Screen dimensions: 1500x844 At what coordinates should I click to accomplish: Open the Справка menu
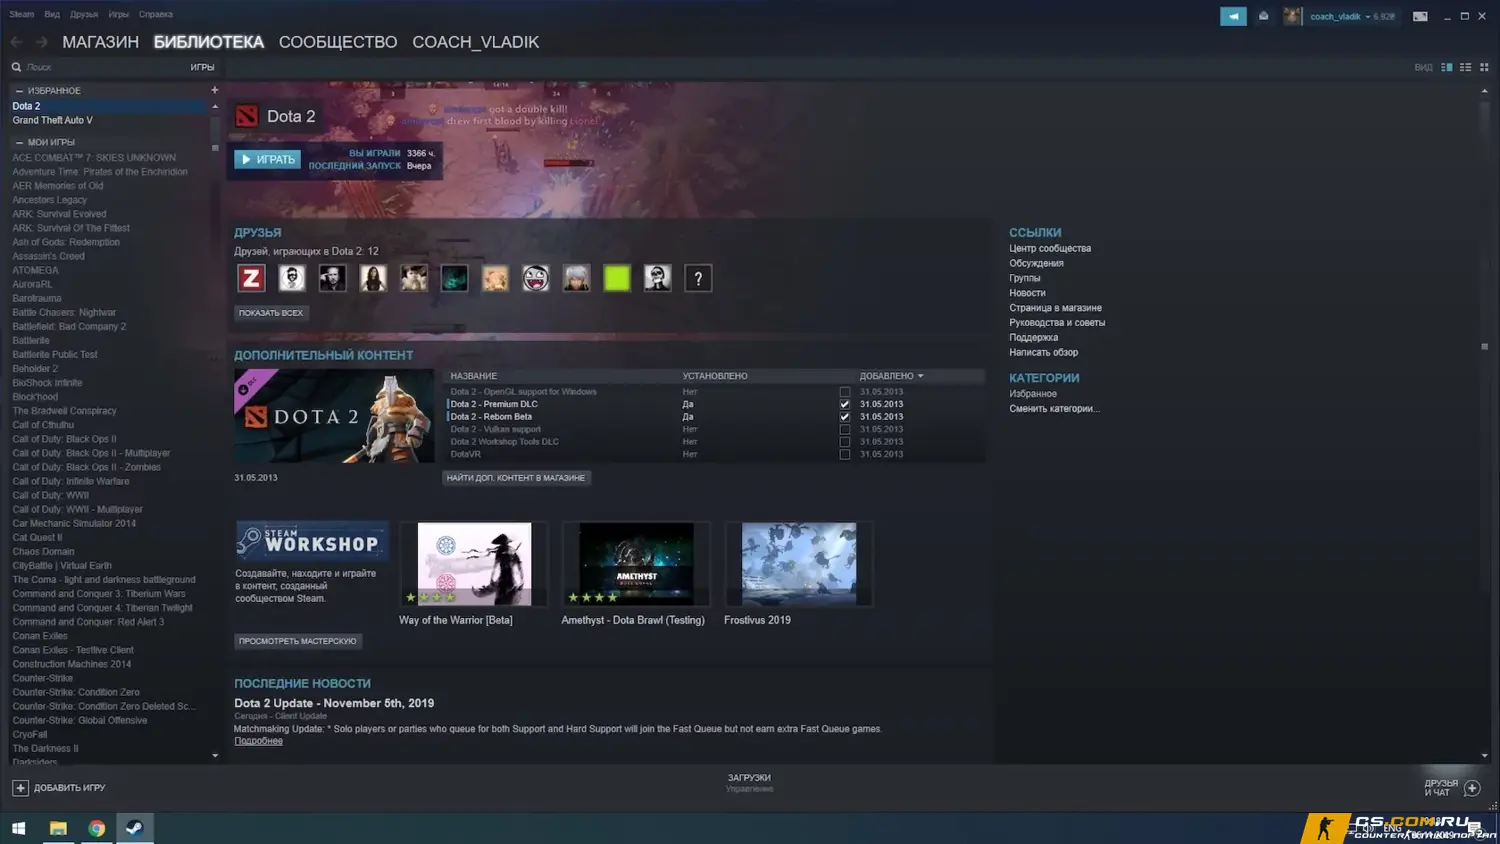(x=156, y=15)
